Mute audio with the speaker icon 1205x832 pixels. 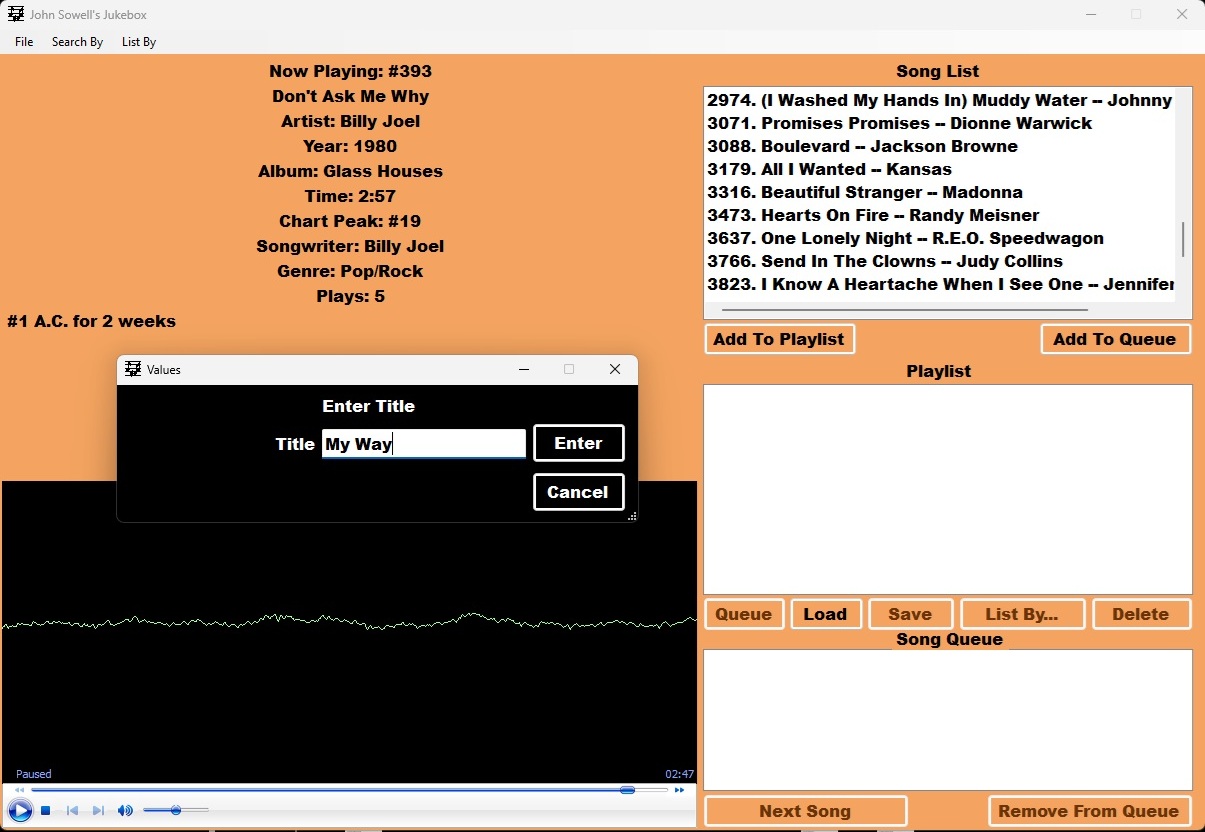click(125, 811)
